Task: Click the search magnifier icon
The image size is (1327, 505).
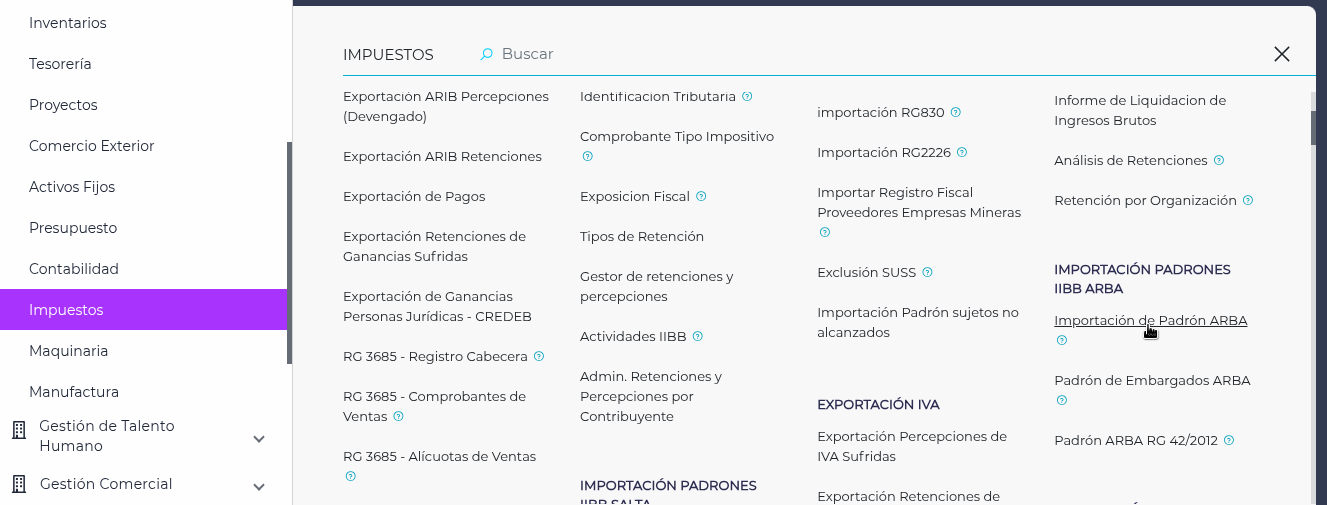Action: (x=487, y=54)
